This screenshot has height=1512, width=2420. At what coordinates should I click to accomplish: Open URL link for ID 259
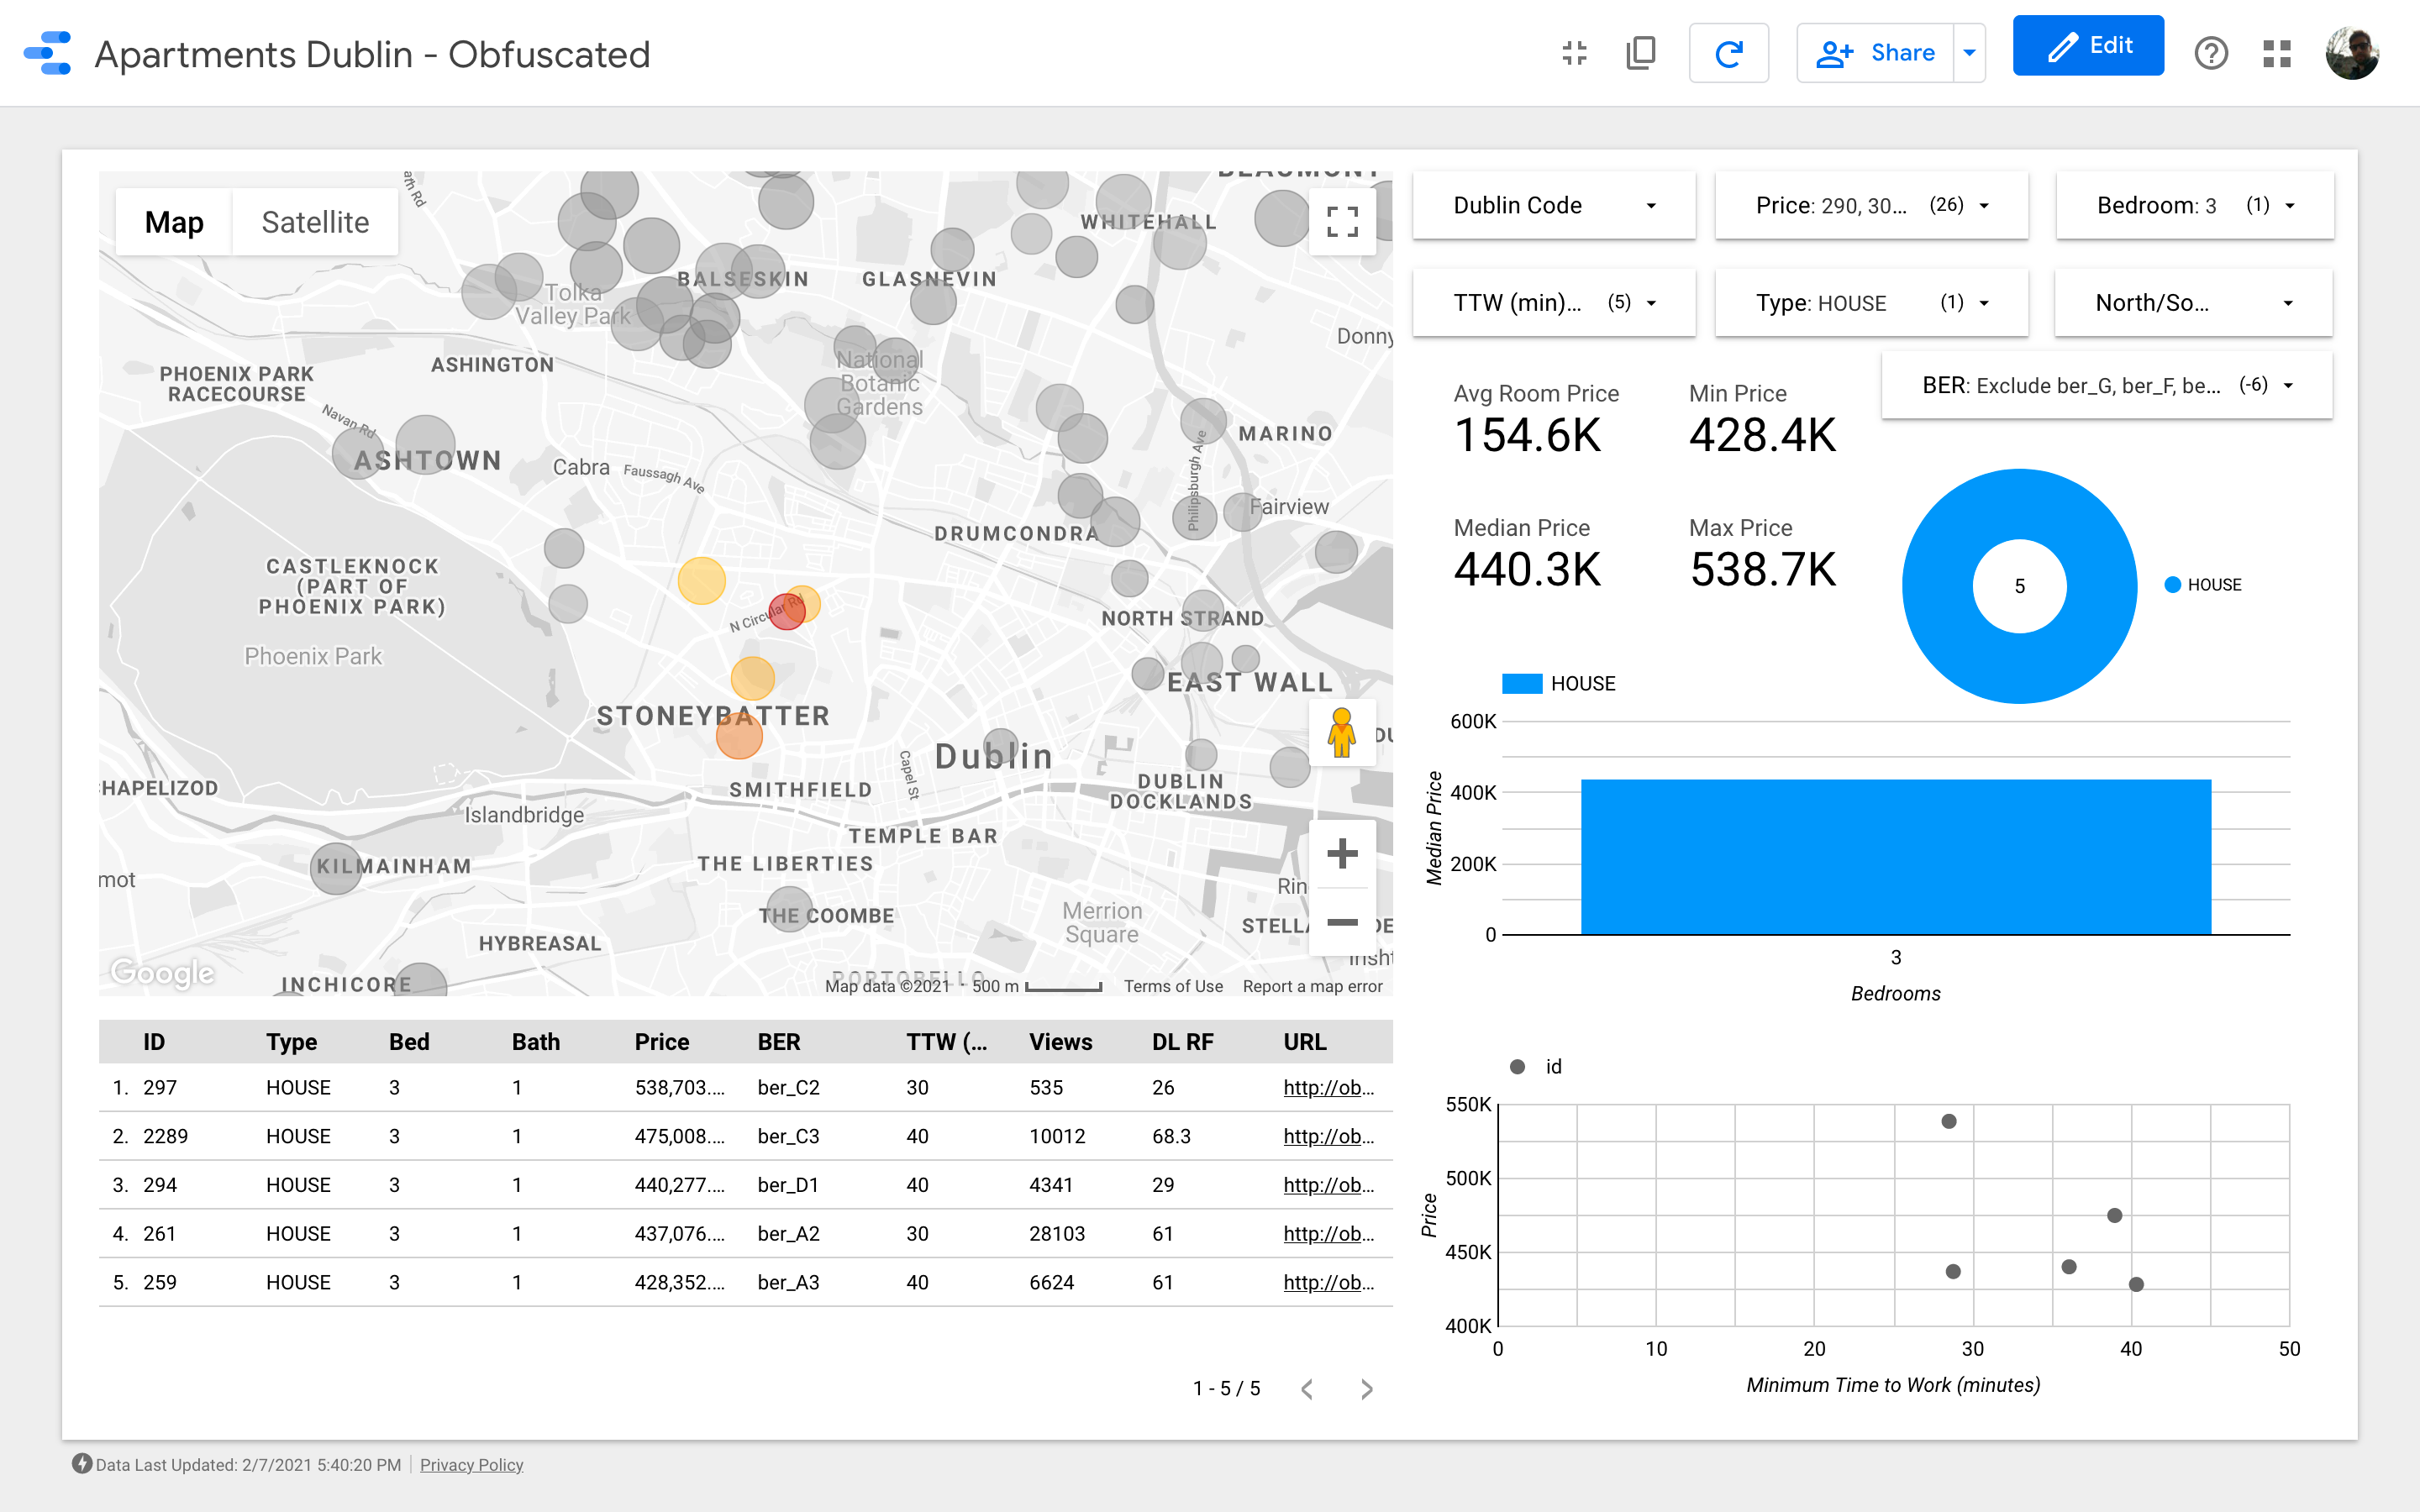(1329, 1283)
